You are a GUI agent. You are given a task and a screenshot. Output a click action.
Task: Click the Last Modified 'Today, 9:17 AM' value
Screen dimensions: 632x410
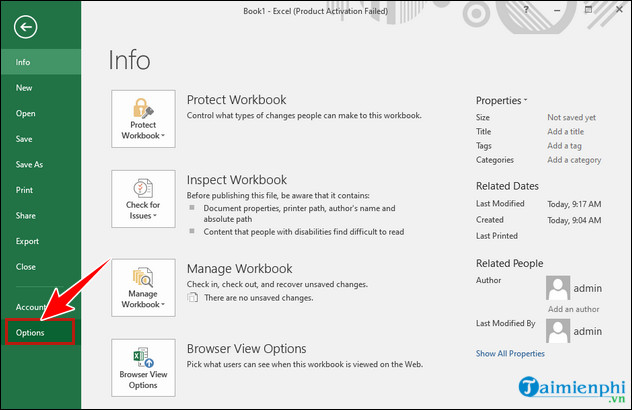(x=574, y=204)
